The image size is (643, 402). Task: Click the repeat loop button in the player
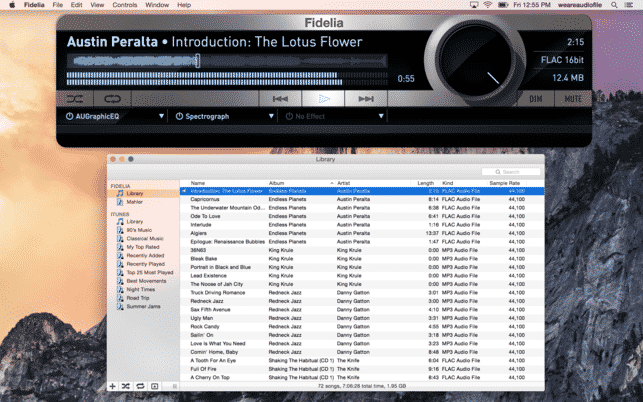click(x=111, y=99)
